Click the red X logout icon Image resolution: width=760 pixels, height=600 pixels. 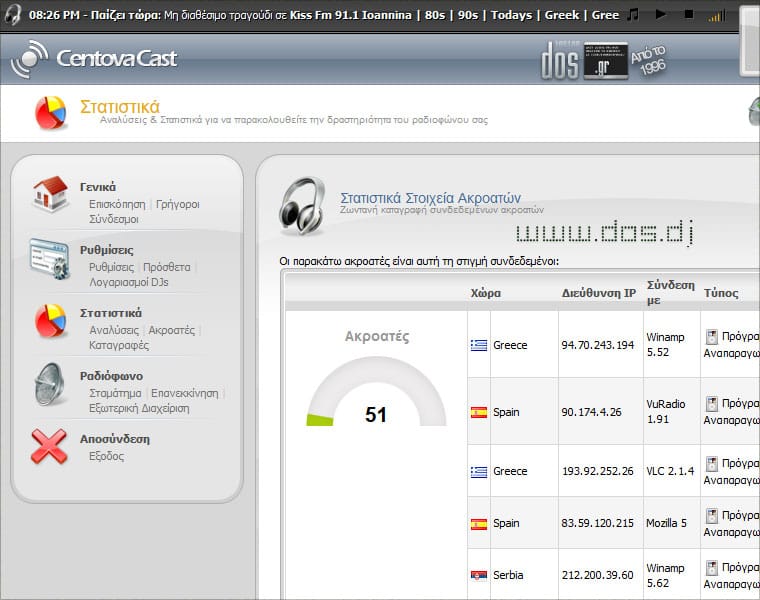49,446
